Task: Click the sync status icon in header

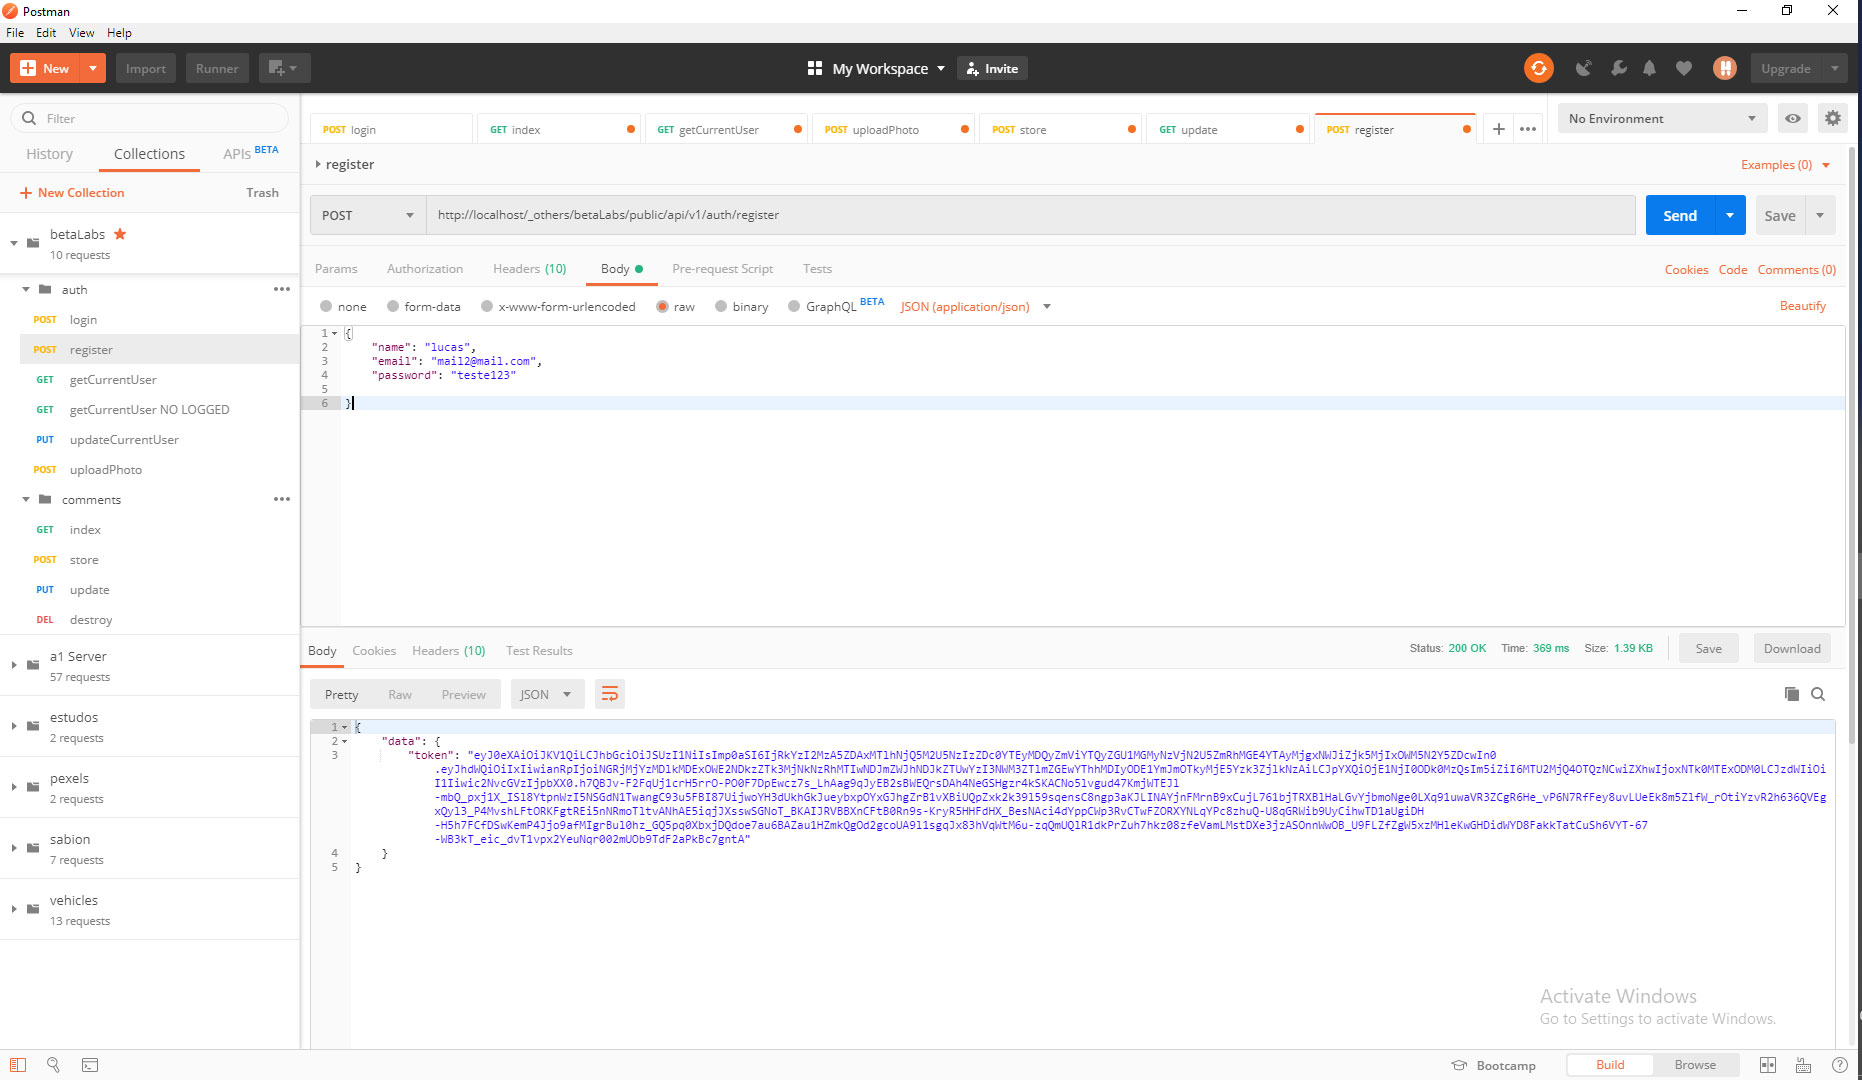Action: pos(1538,68)
